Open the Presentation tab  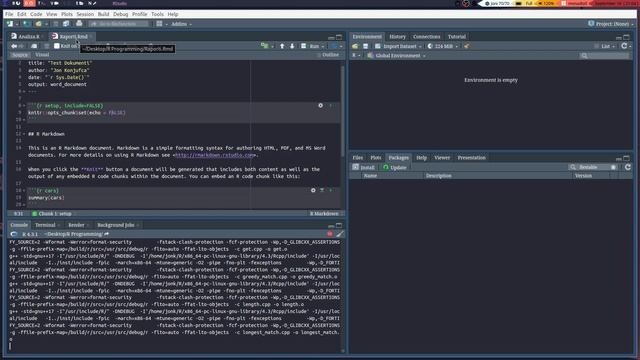tap(471, 158)
